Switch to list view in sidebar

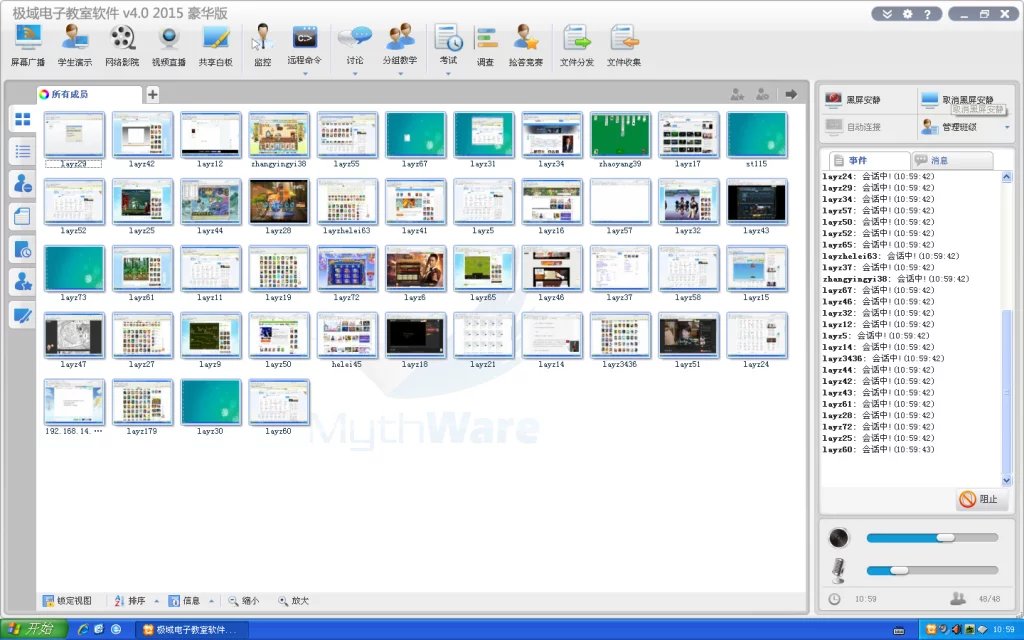(23, 152)
